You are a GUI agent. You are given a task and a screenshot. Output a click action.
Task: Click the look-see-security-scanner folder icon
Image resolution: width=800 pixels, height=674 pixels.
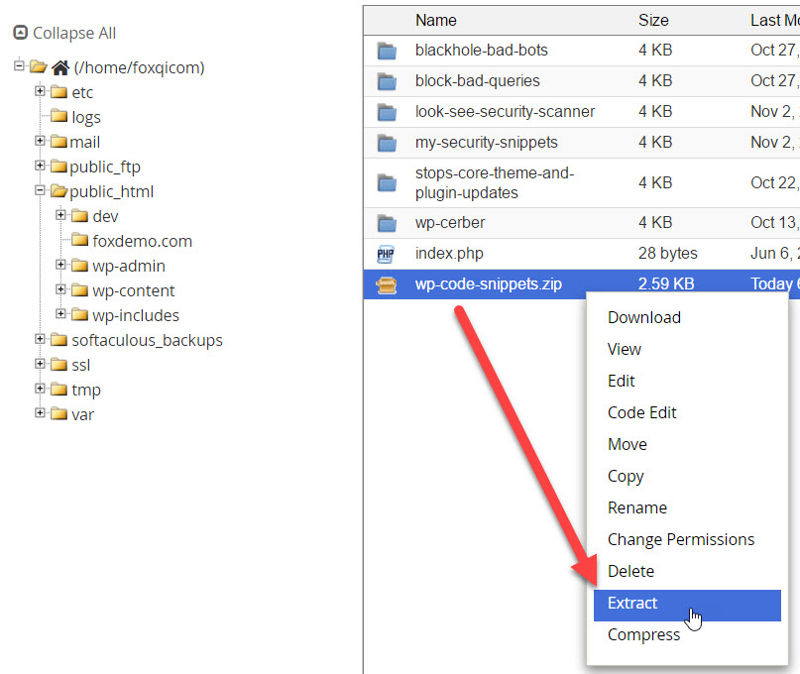[388, 111]
